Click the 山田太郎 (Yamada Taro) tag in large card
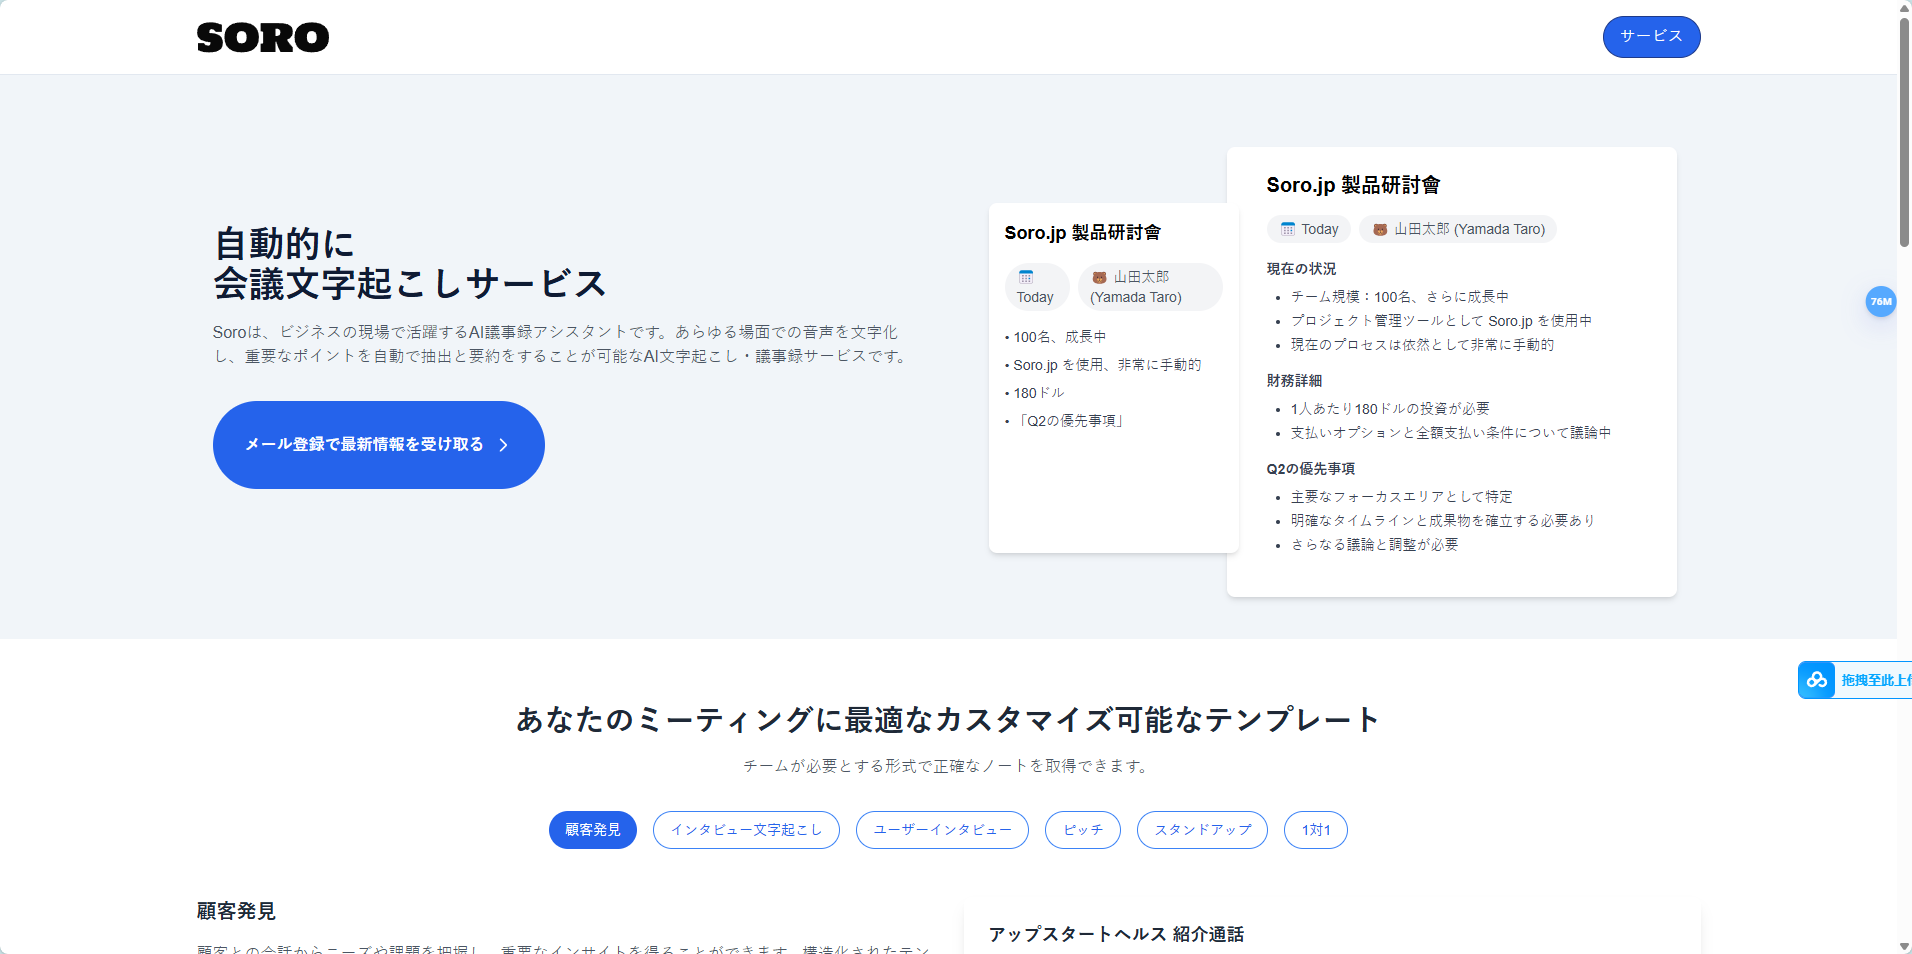This screenshot has width=1912, height=954. (1458, 229)
